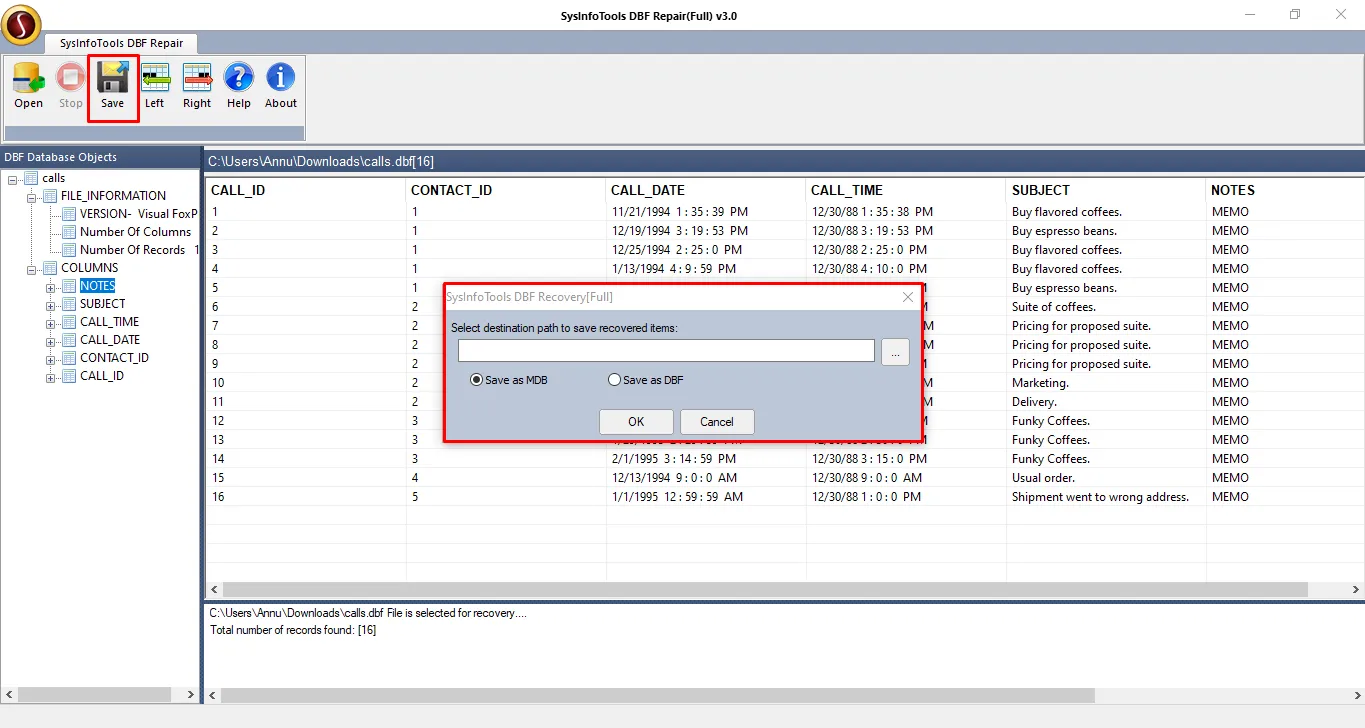This screenshot has height=728, width=1365.
Task: Click the browse (...) destination button
Action: pyautogui.click(x=895, y=352)
